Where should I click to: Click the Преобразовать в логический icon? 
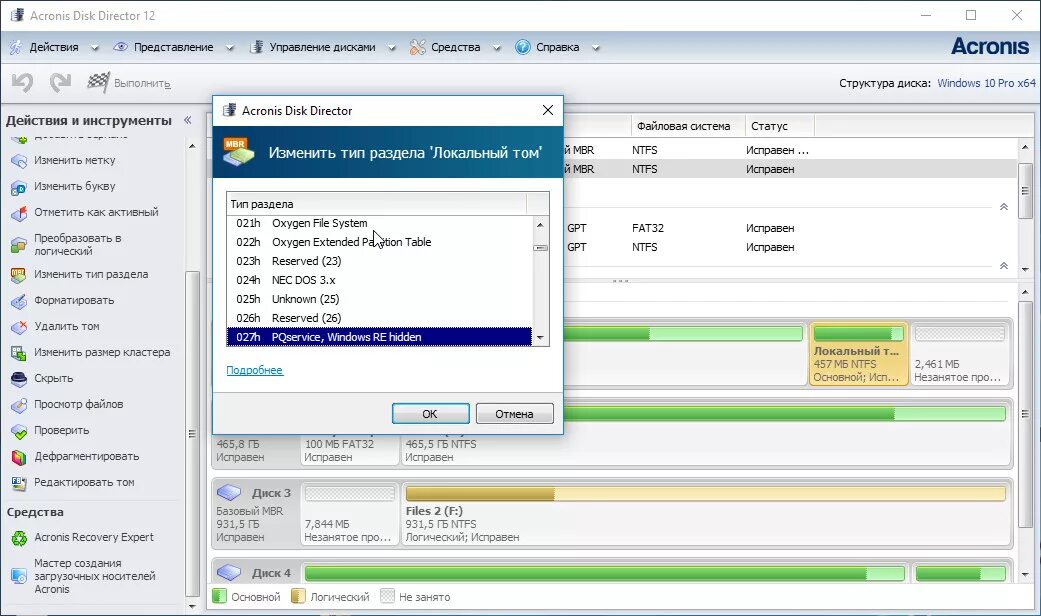coord(19,245)
